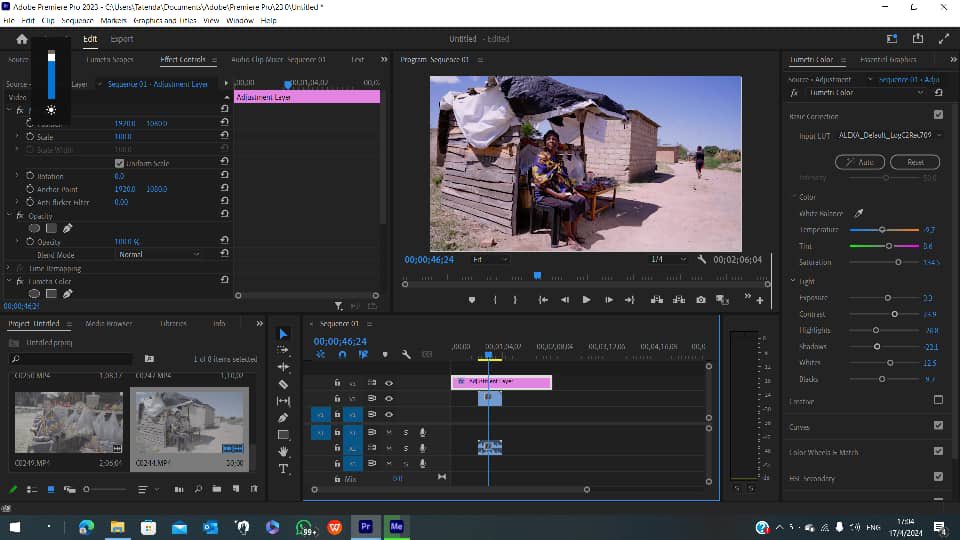Image resolution: width=960 pixels, height=540 pixels.
Task: Select the Selection tool arrow
Action: coord(283,334)
